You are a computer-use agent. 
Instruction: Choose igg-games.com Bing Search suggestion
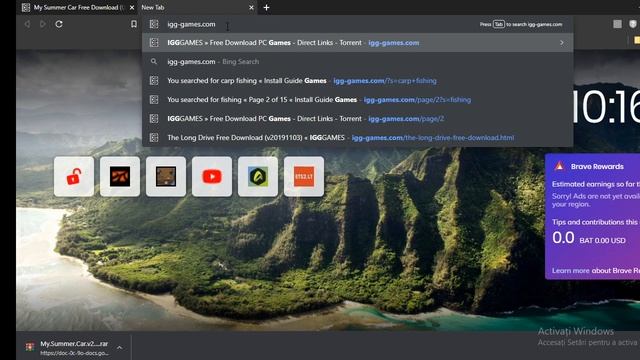[357, 62]
